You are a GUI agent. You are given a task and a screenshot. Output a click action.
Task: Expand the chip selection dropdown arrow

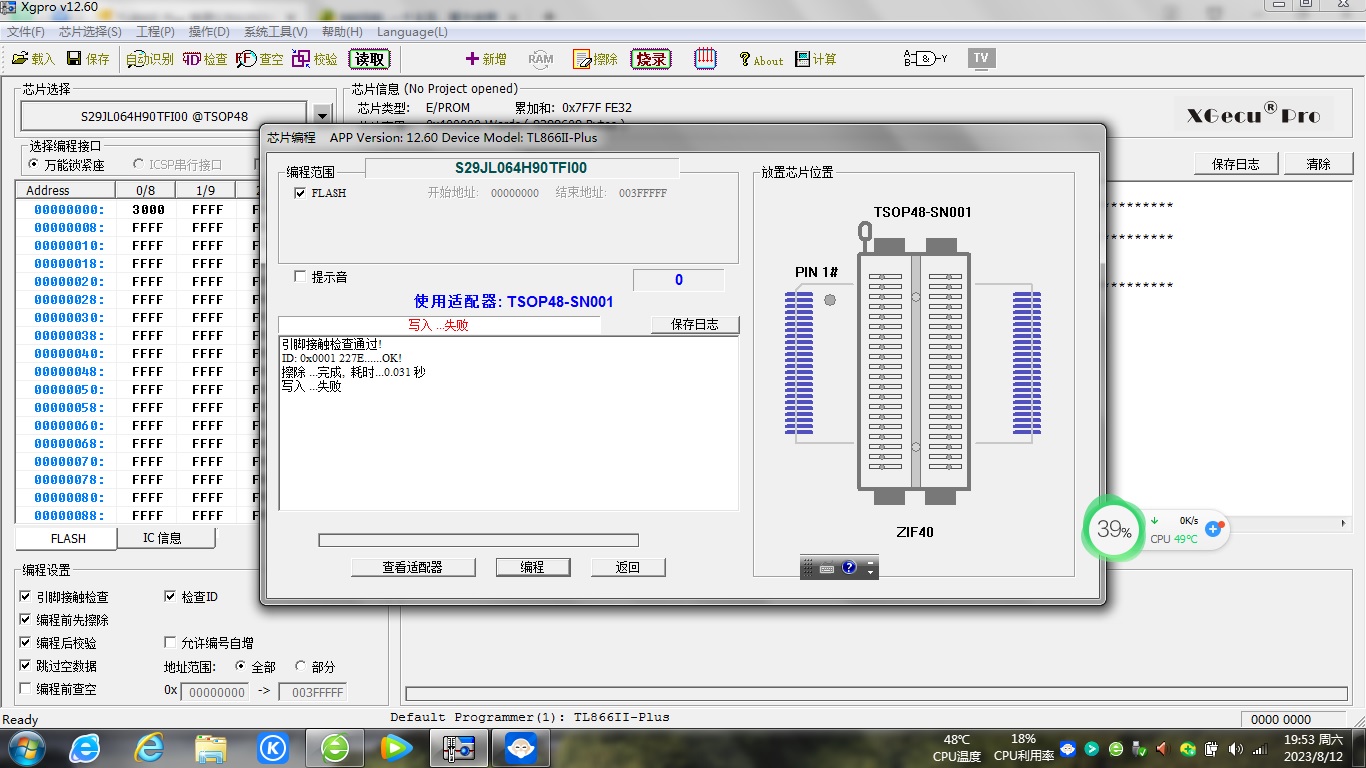tap(321, 116)
